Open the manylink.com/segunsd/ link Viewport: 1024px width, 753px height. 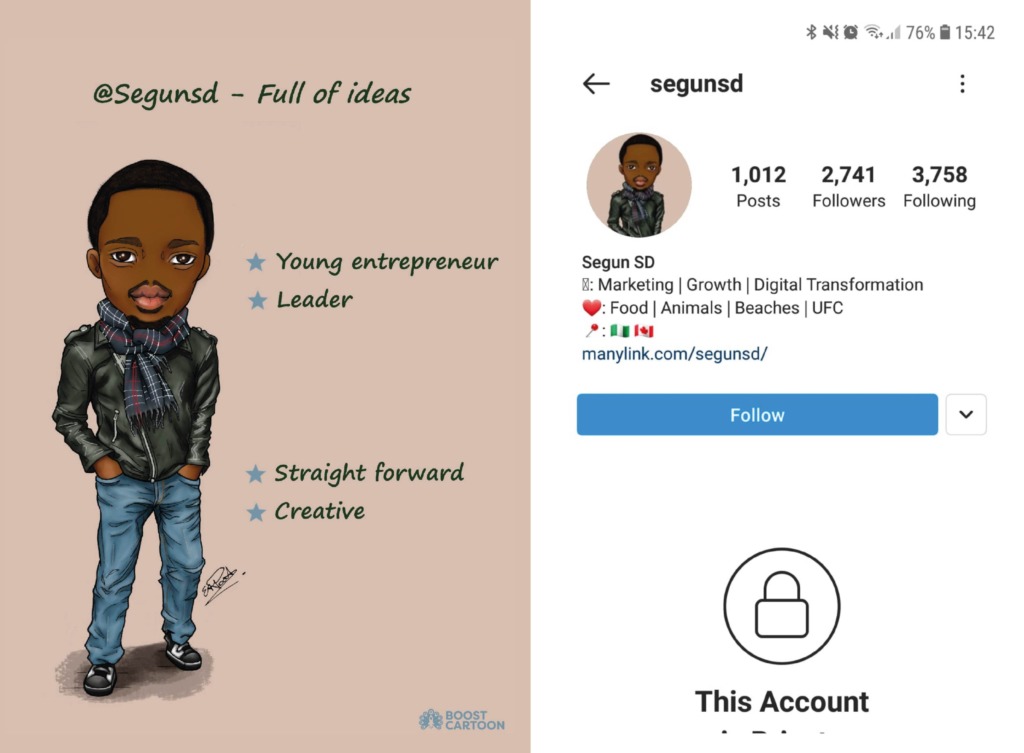point(674,354)
